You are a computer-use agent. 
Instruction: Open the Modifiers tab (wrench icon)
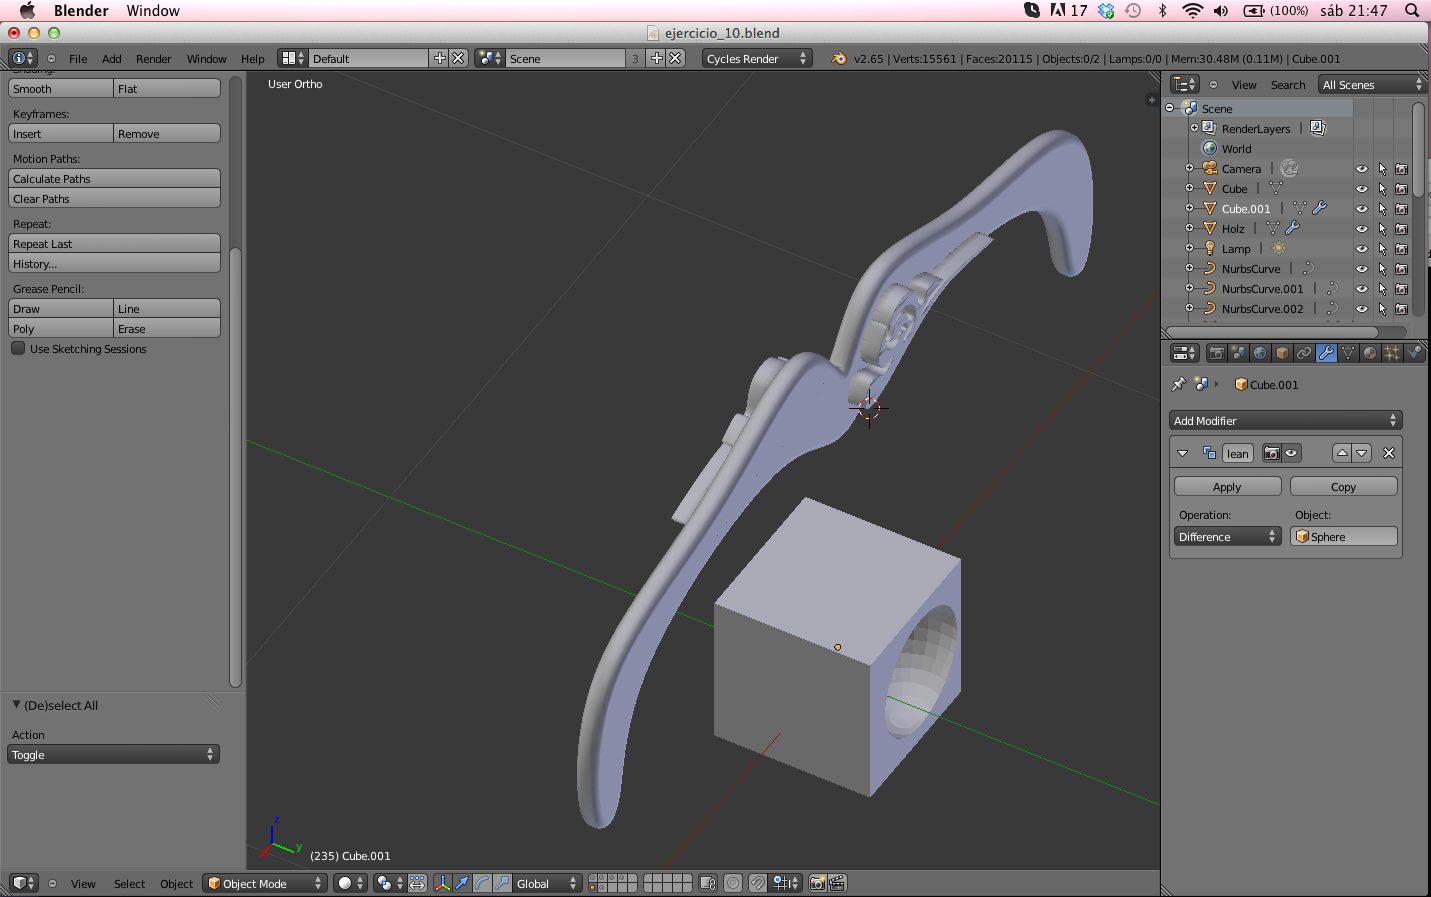pyautogui.click(x=1326, y=353)
